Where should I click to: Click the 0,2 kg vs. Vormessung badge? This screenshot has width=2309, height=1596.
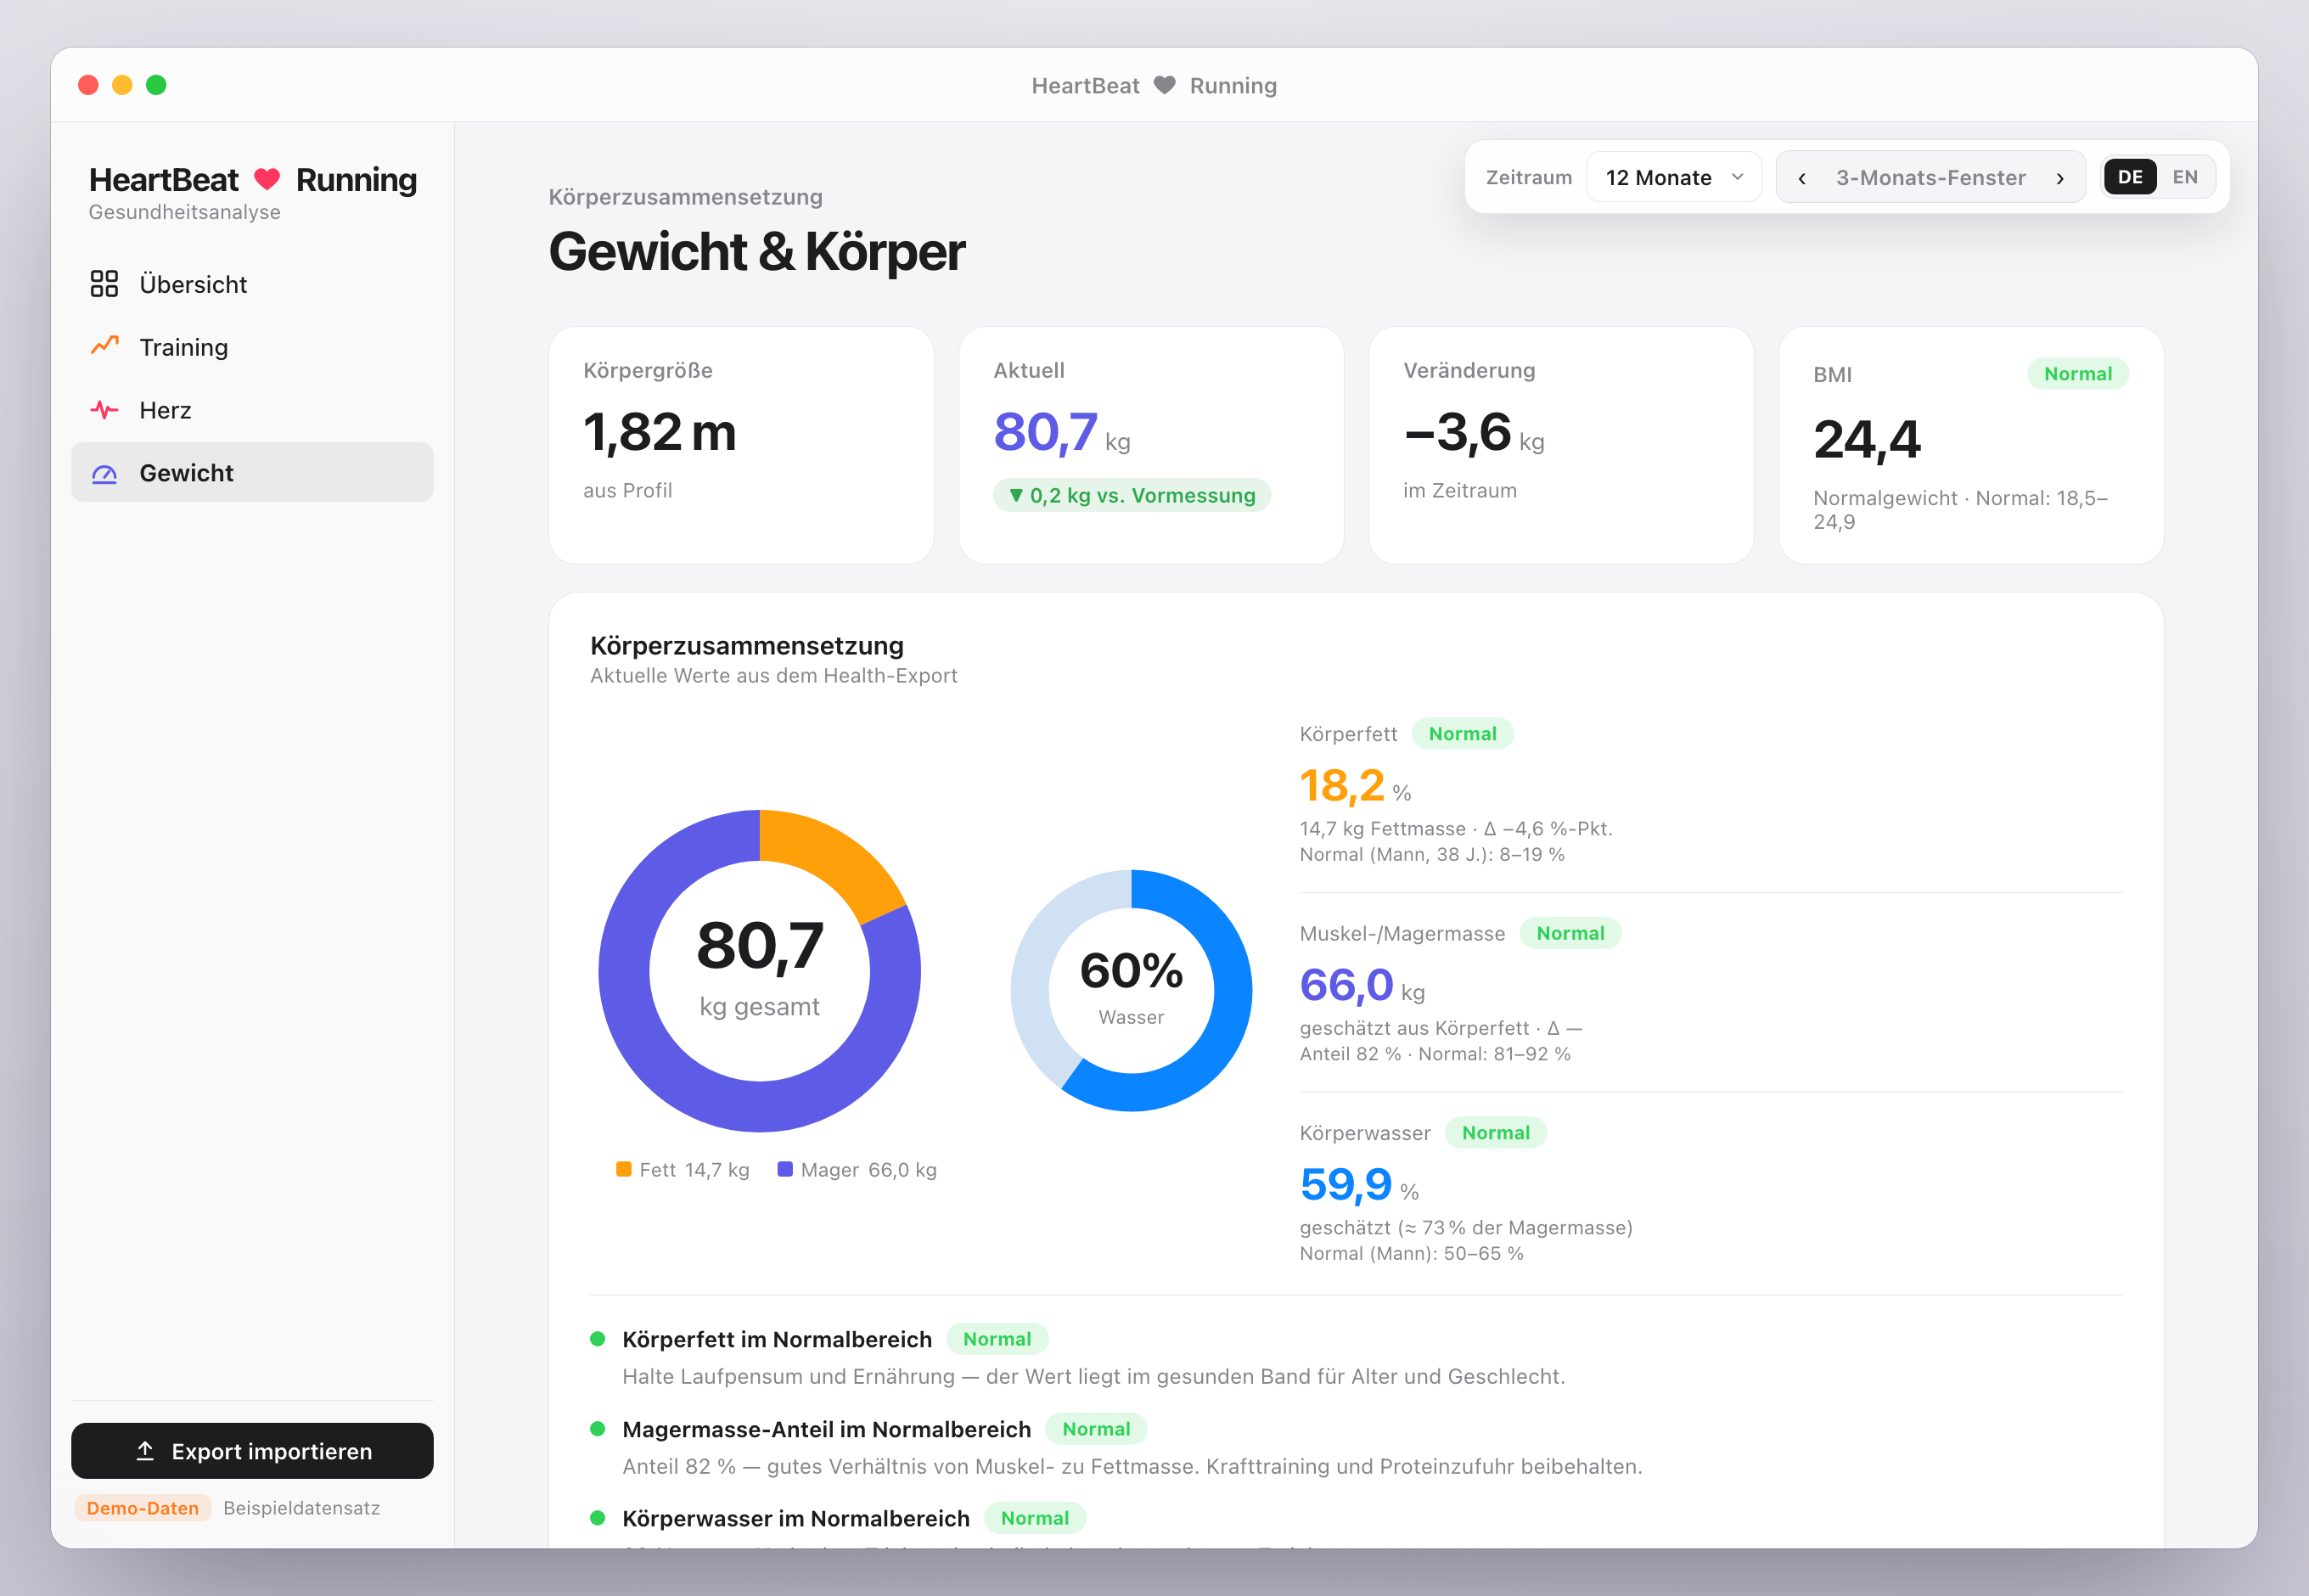pyautogui.click(x=1132, y=495)
